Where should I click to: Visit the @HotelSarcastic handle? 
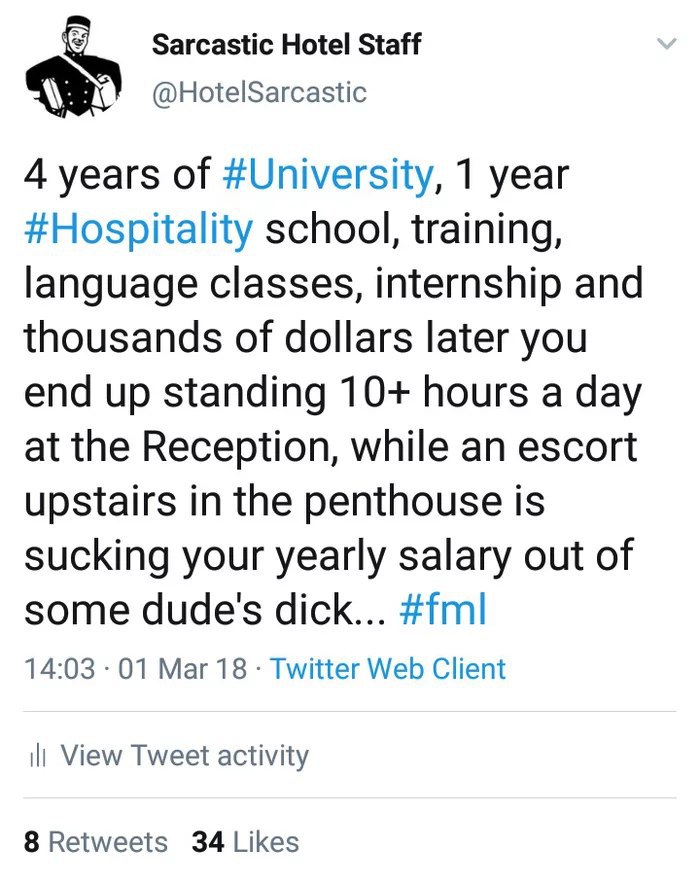259,94
